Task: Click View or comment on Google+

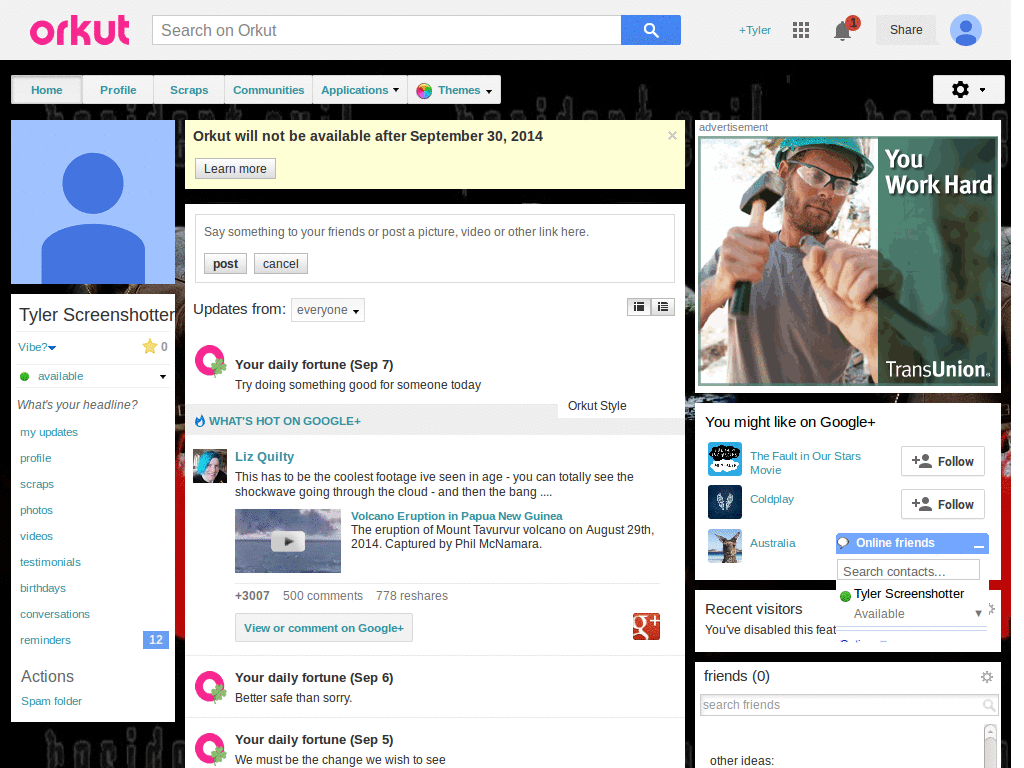Action: tap(324, 628)
